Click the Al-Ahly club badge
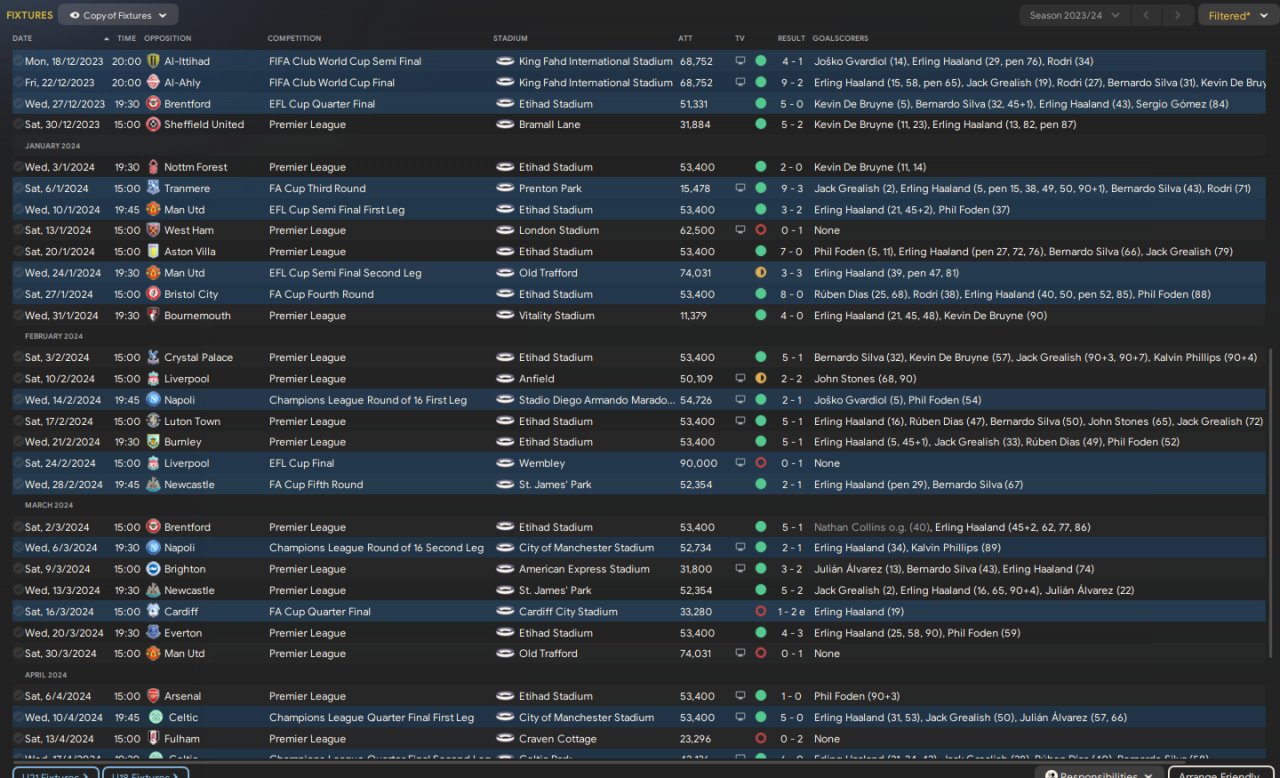 coord(153,82)
